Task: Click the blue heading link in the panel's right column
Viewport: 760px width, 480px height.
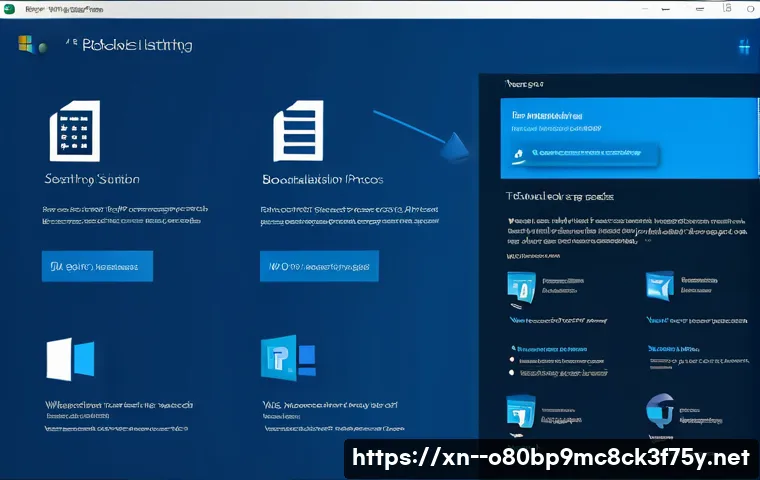Action: [x=673, y=349]
